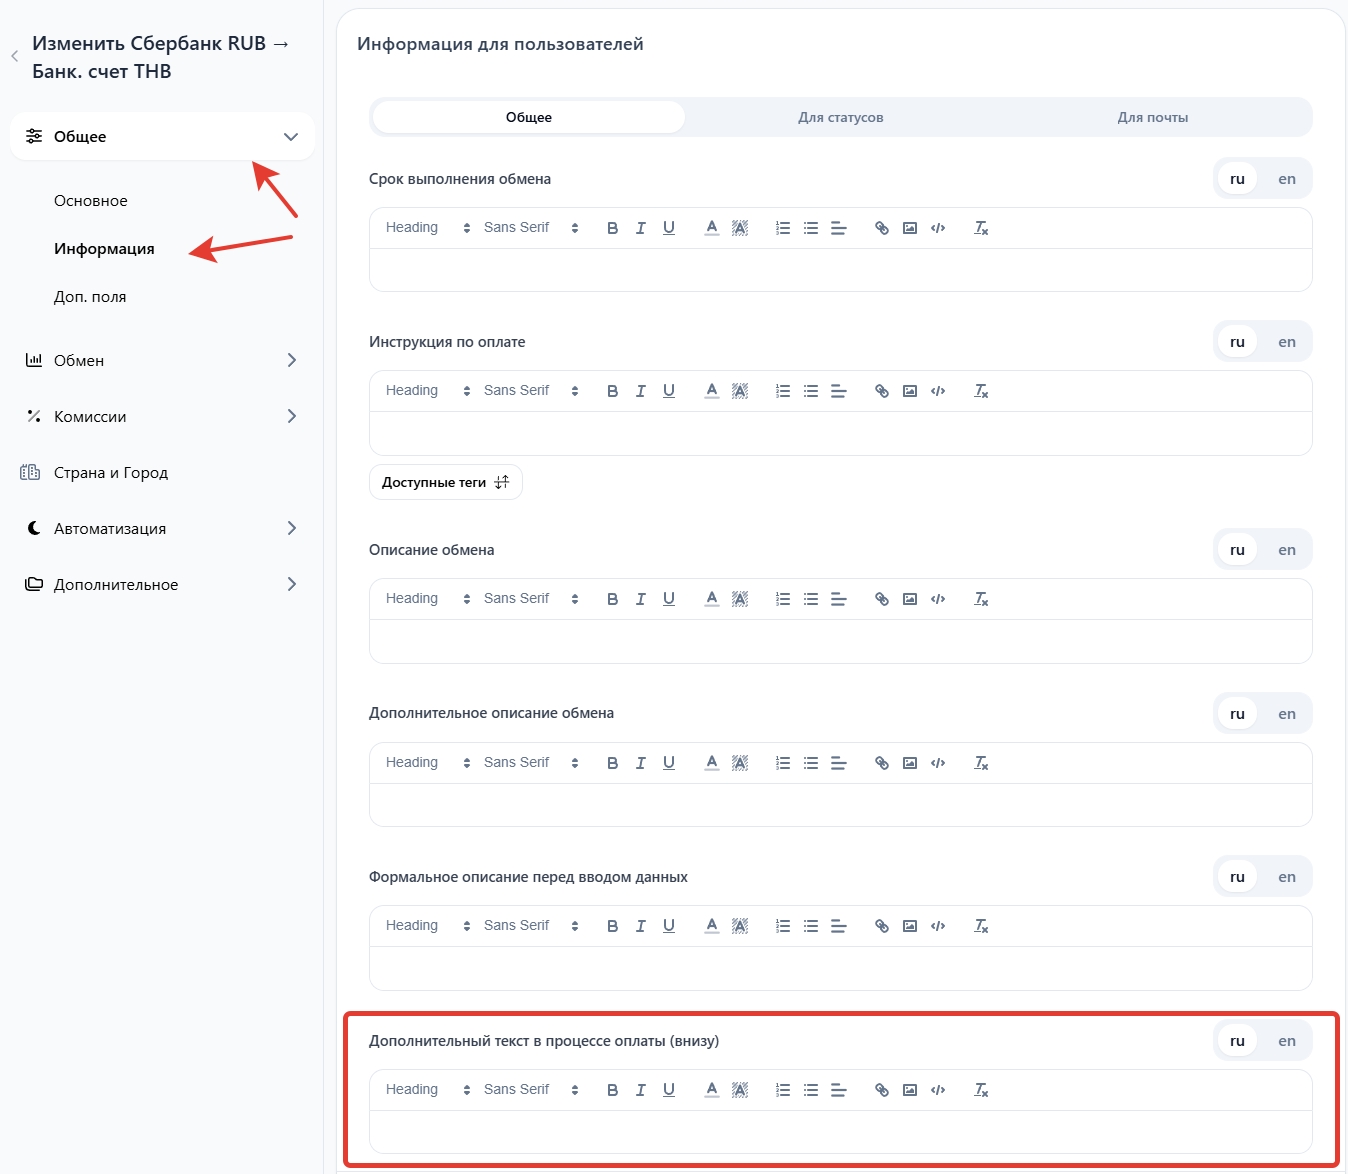The width and height of the screenshot is (1348, 1174).
Task: Click ordered list icon in Описание обмена editor
Action: (x=782, y=599)
